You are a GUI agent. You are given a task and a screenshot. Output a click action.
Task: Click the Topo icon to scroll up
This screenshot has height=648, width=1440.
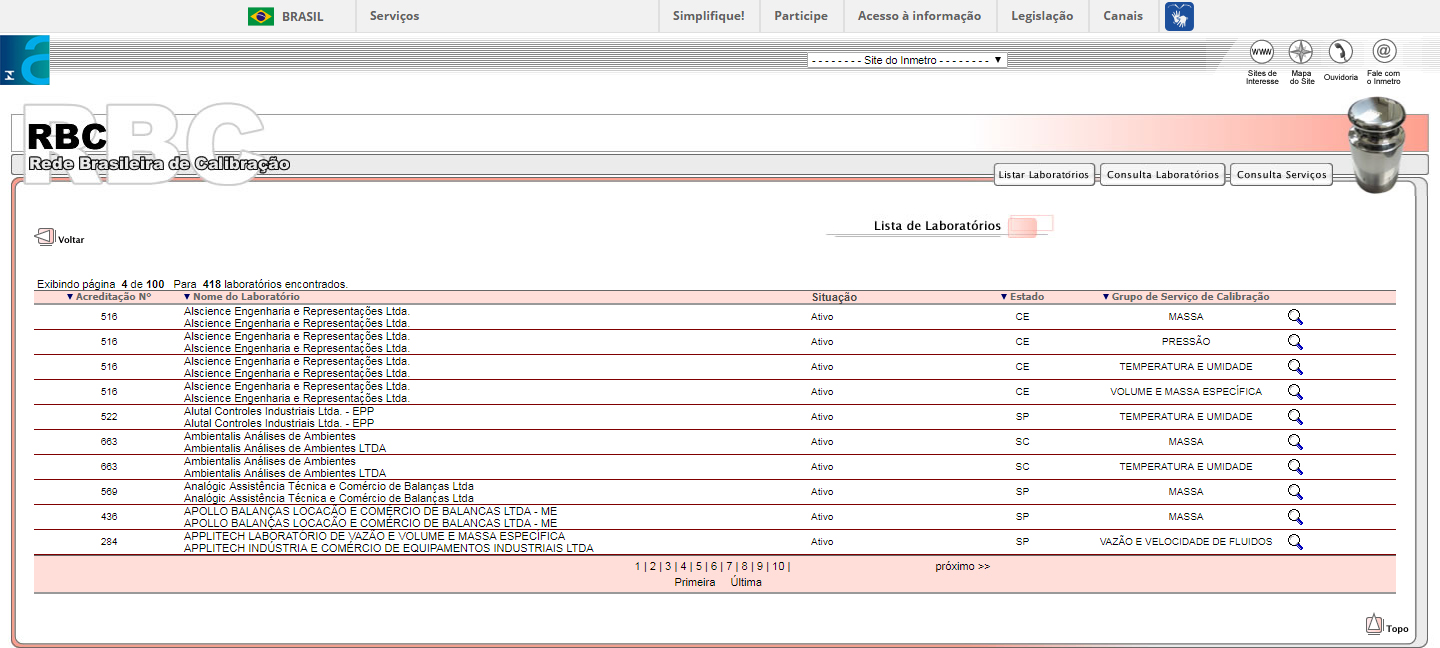(x=1375, y=625)
